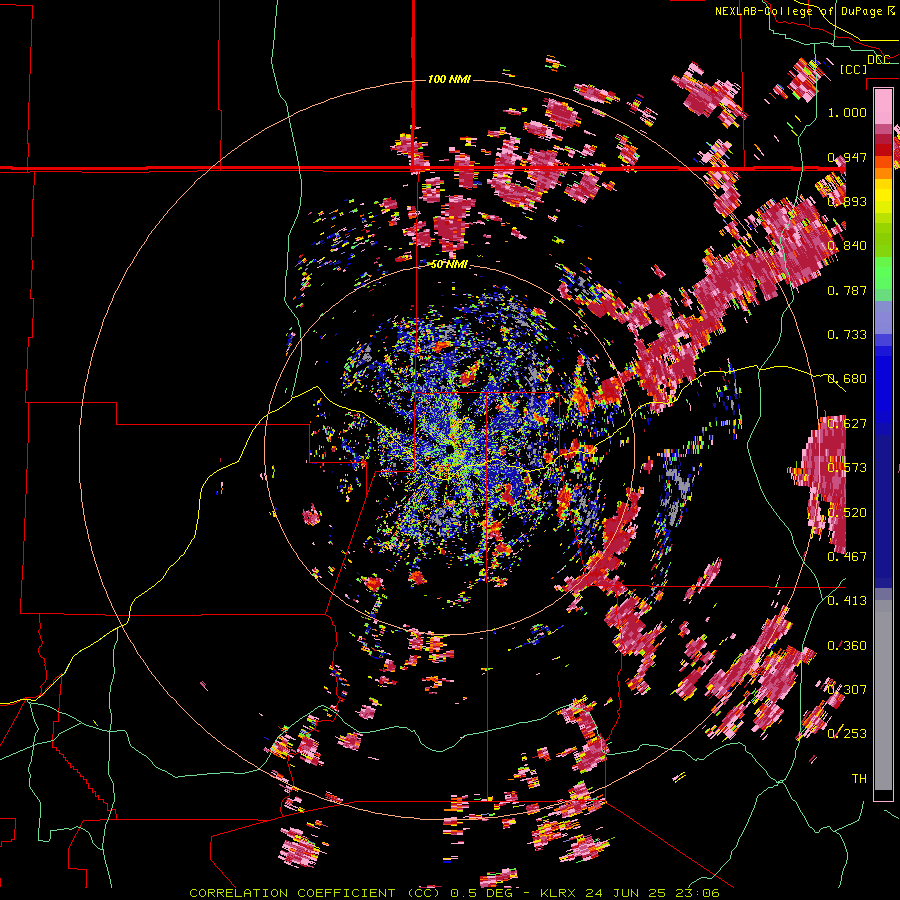Select the 0.253 legend value

[847, 734]
